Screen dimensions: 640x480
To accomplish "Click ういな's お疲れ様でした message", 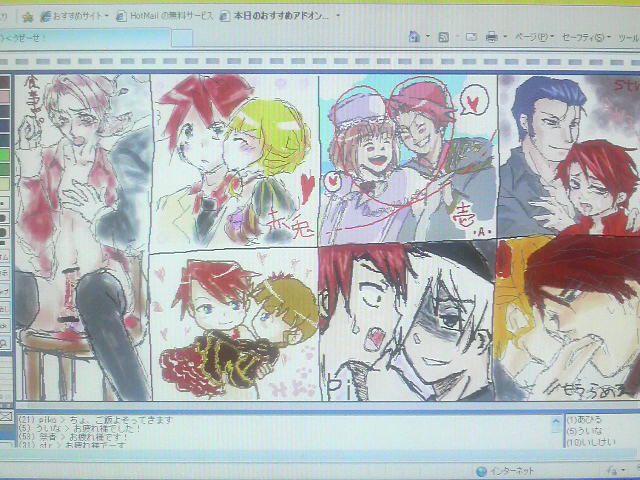I will pos(80,429).
